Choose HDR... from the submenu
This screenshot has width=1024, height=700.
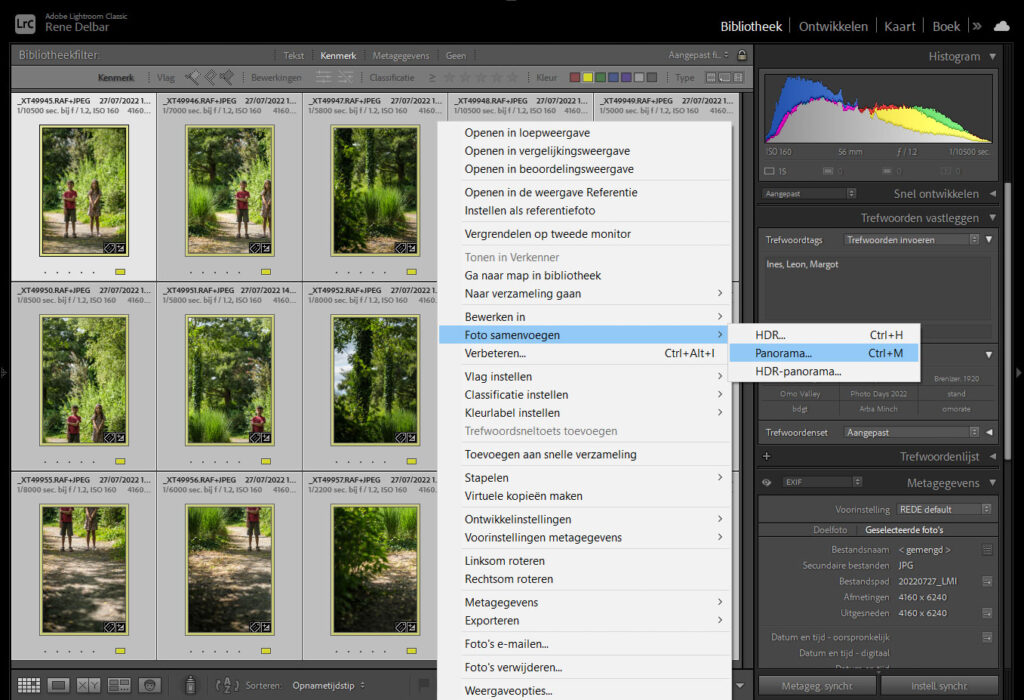[x=824, y=335]
